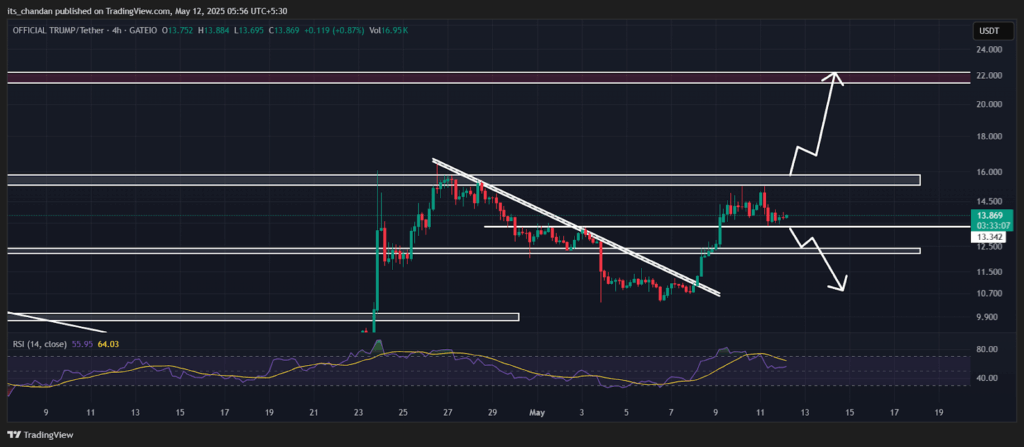This screenshot has width=1024, height=447.
Task: Click the date label 7 on time axis
Action: point(671,413)
